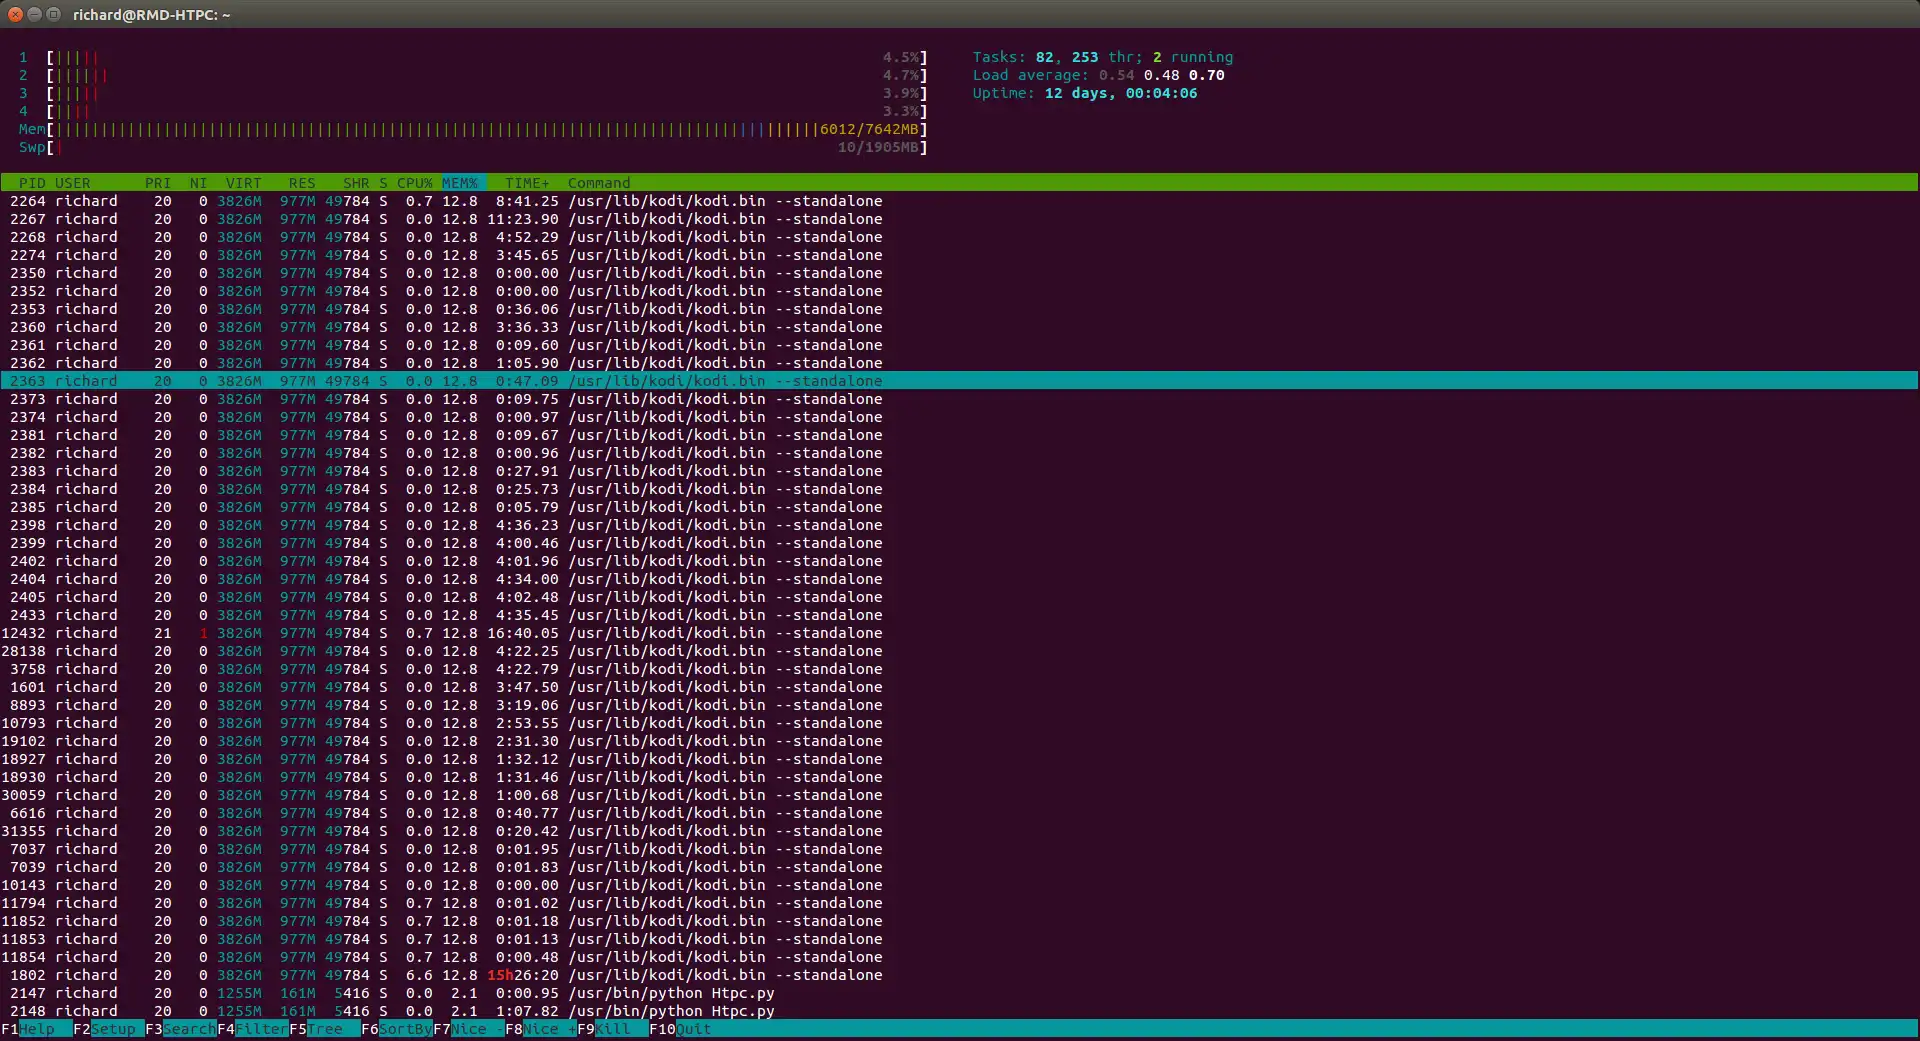
Task: Select the process row with PID 2373
Action: point(959,399)
